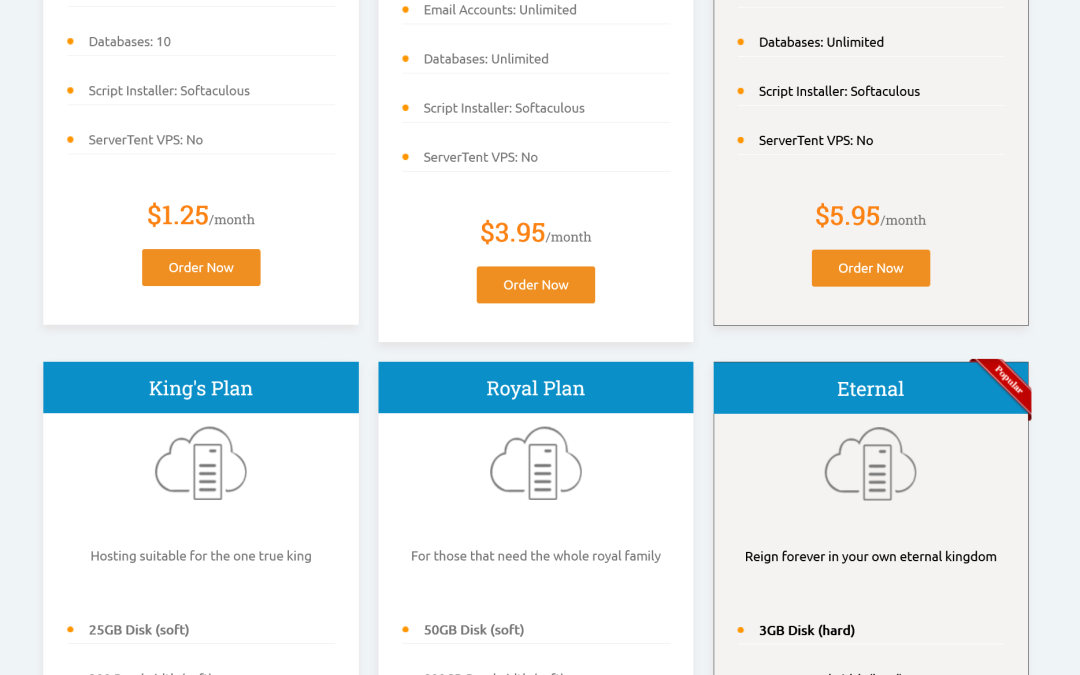Click the $3.95/month price text

[536, 233]
